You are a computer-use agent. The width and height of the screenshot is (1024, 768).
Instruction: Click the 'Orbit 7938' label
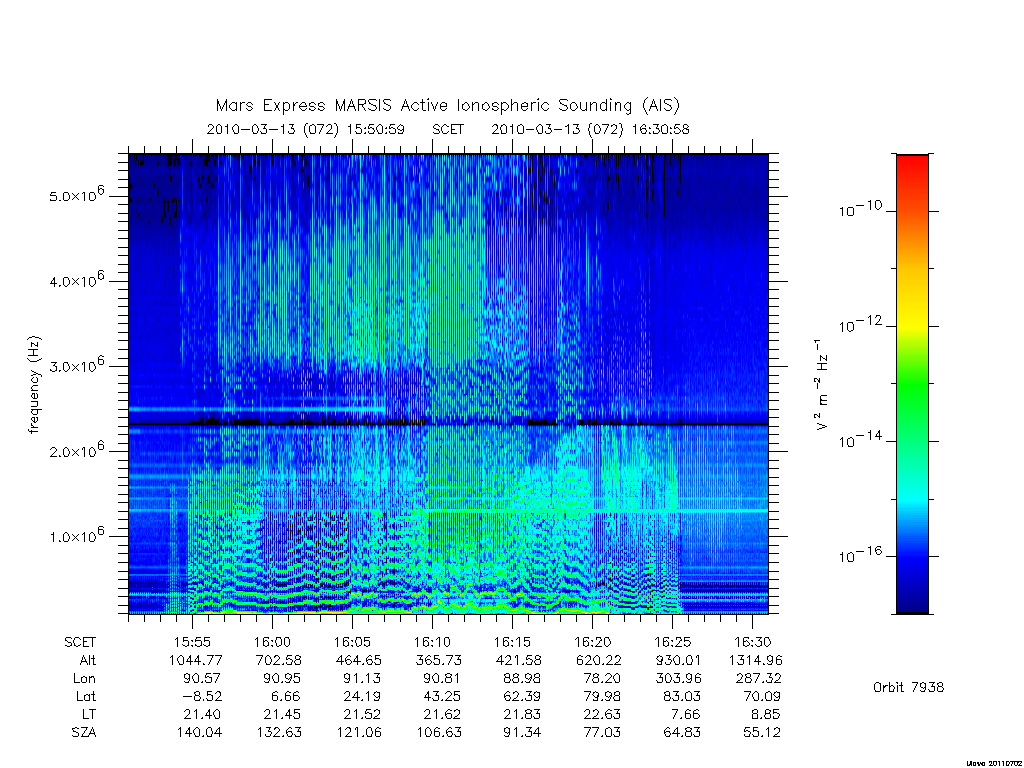click(908, 687)
